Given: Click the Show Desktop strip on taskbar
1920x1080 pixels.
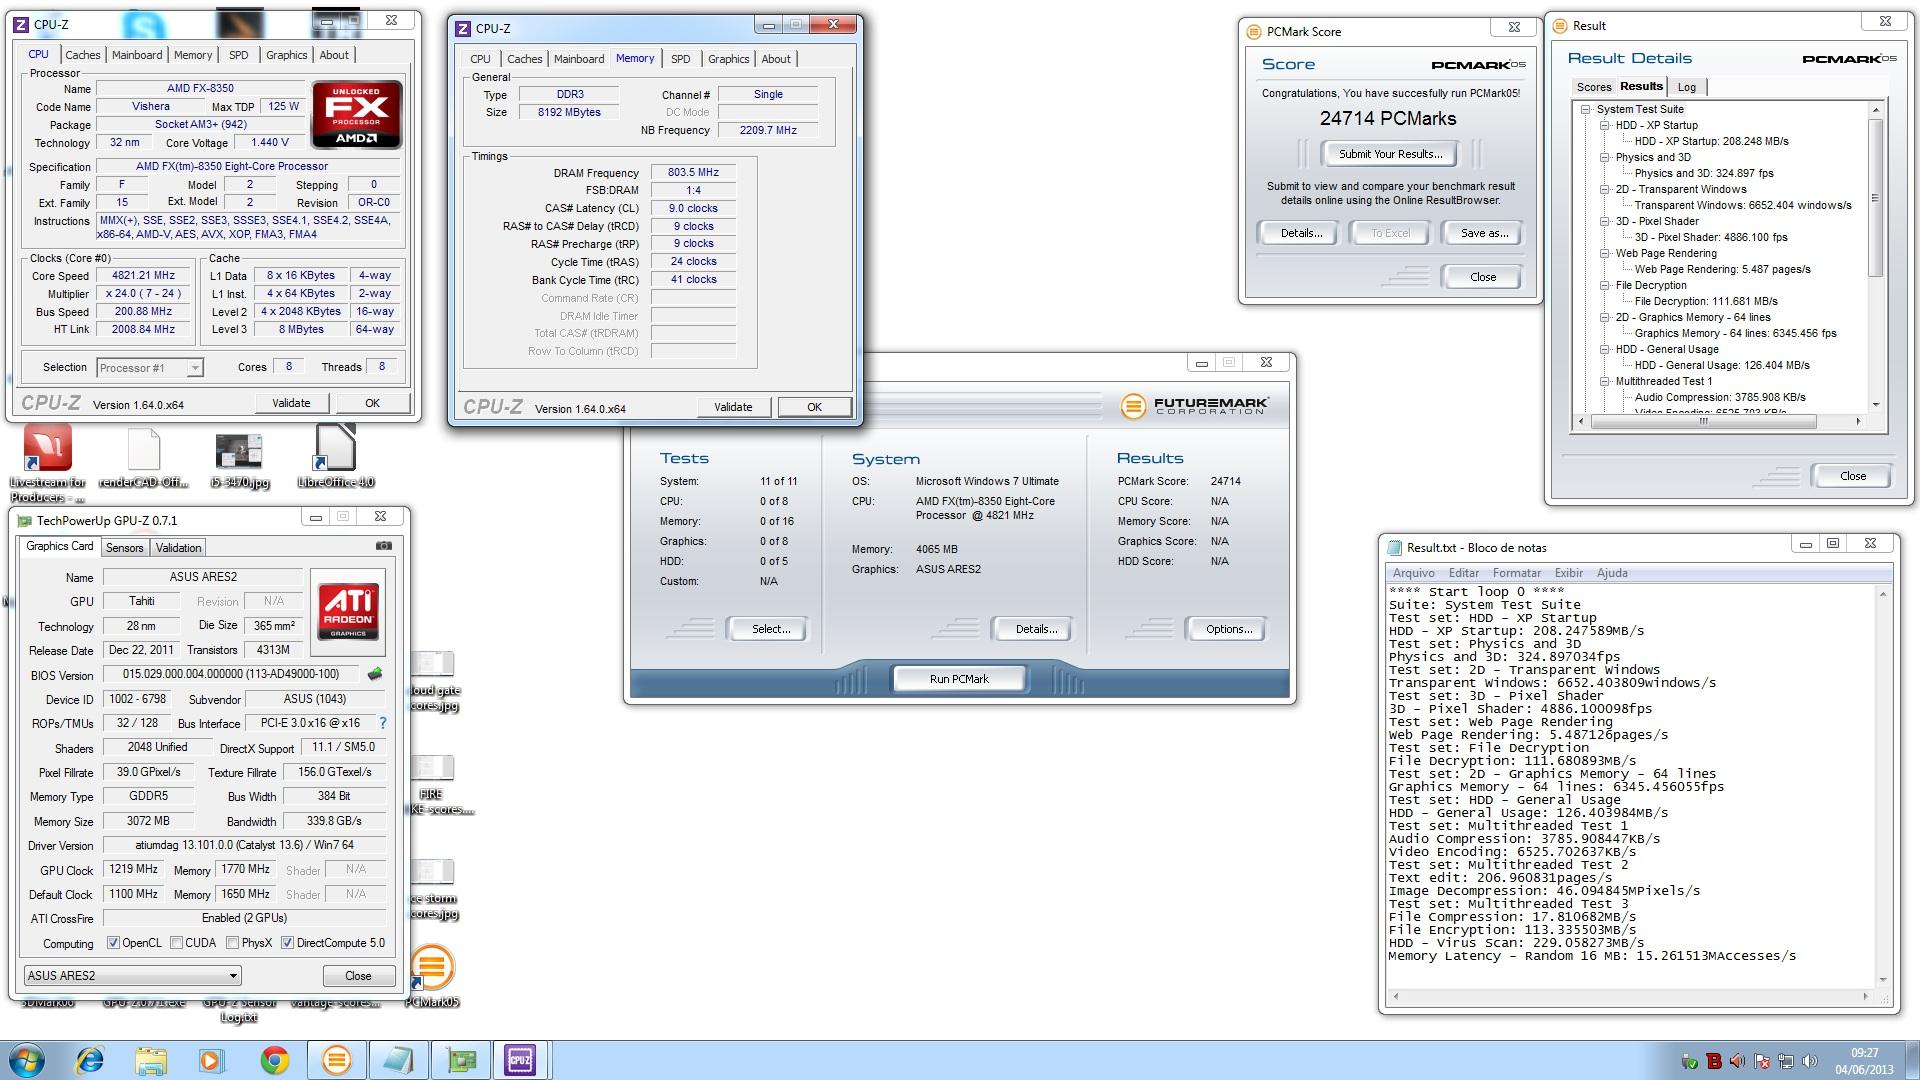Looking at the screenshot, I should tap(1912, 1060).
